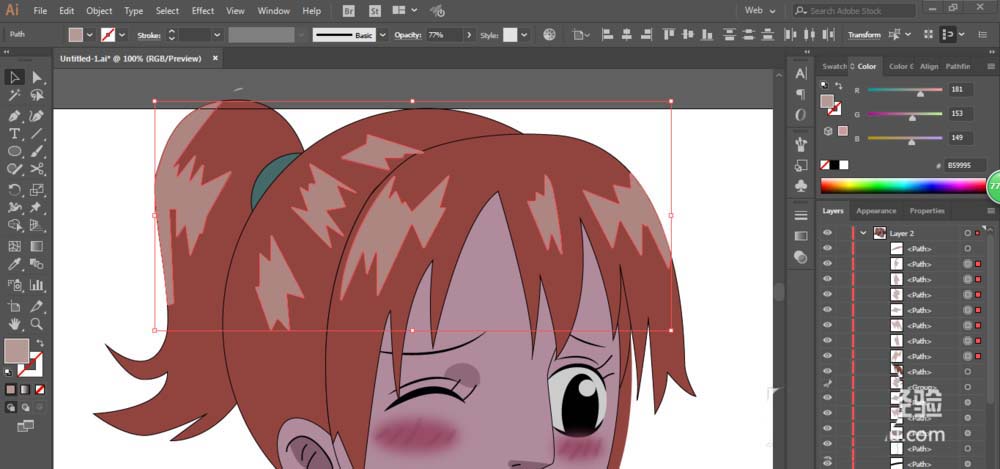Expand the Opacity value arrow
1000x469 pixels.
[469, 35]
